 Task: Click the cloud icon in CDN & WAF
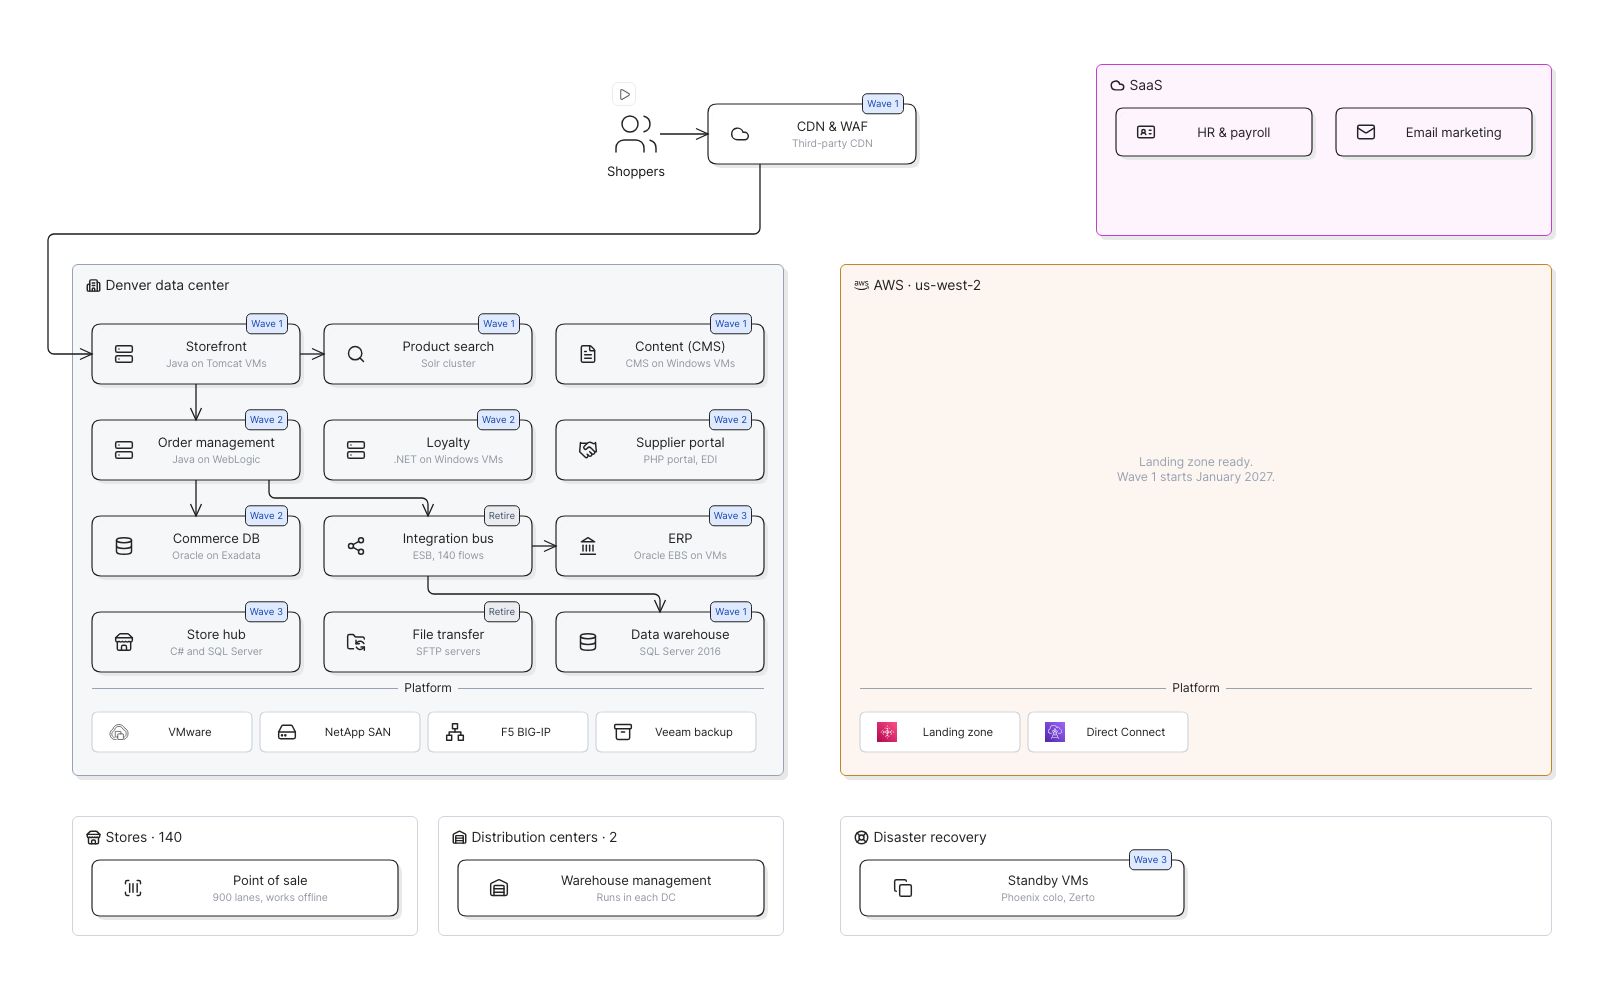pos(740,134)
